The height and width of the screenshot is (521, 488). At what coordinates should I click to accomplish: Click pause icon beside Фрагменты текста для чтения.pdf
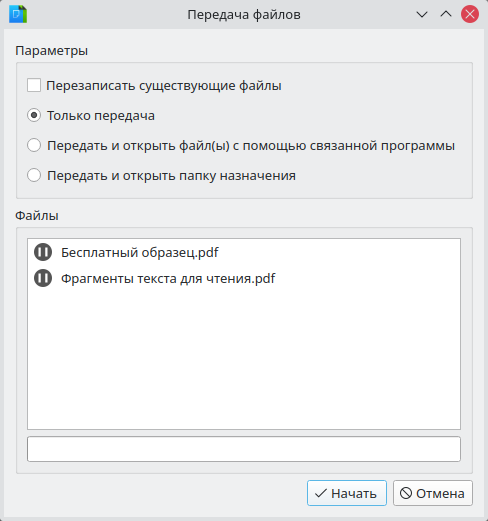point(43,278)
